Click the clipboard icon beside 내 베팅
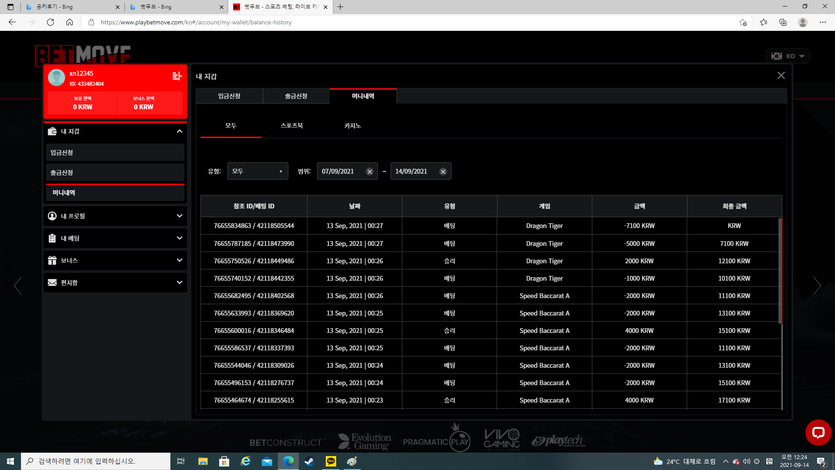835x470 pixels. coord(52,238)
